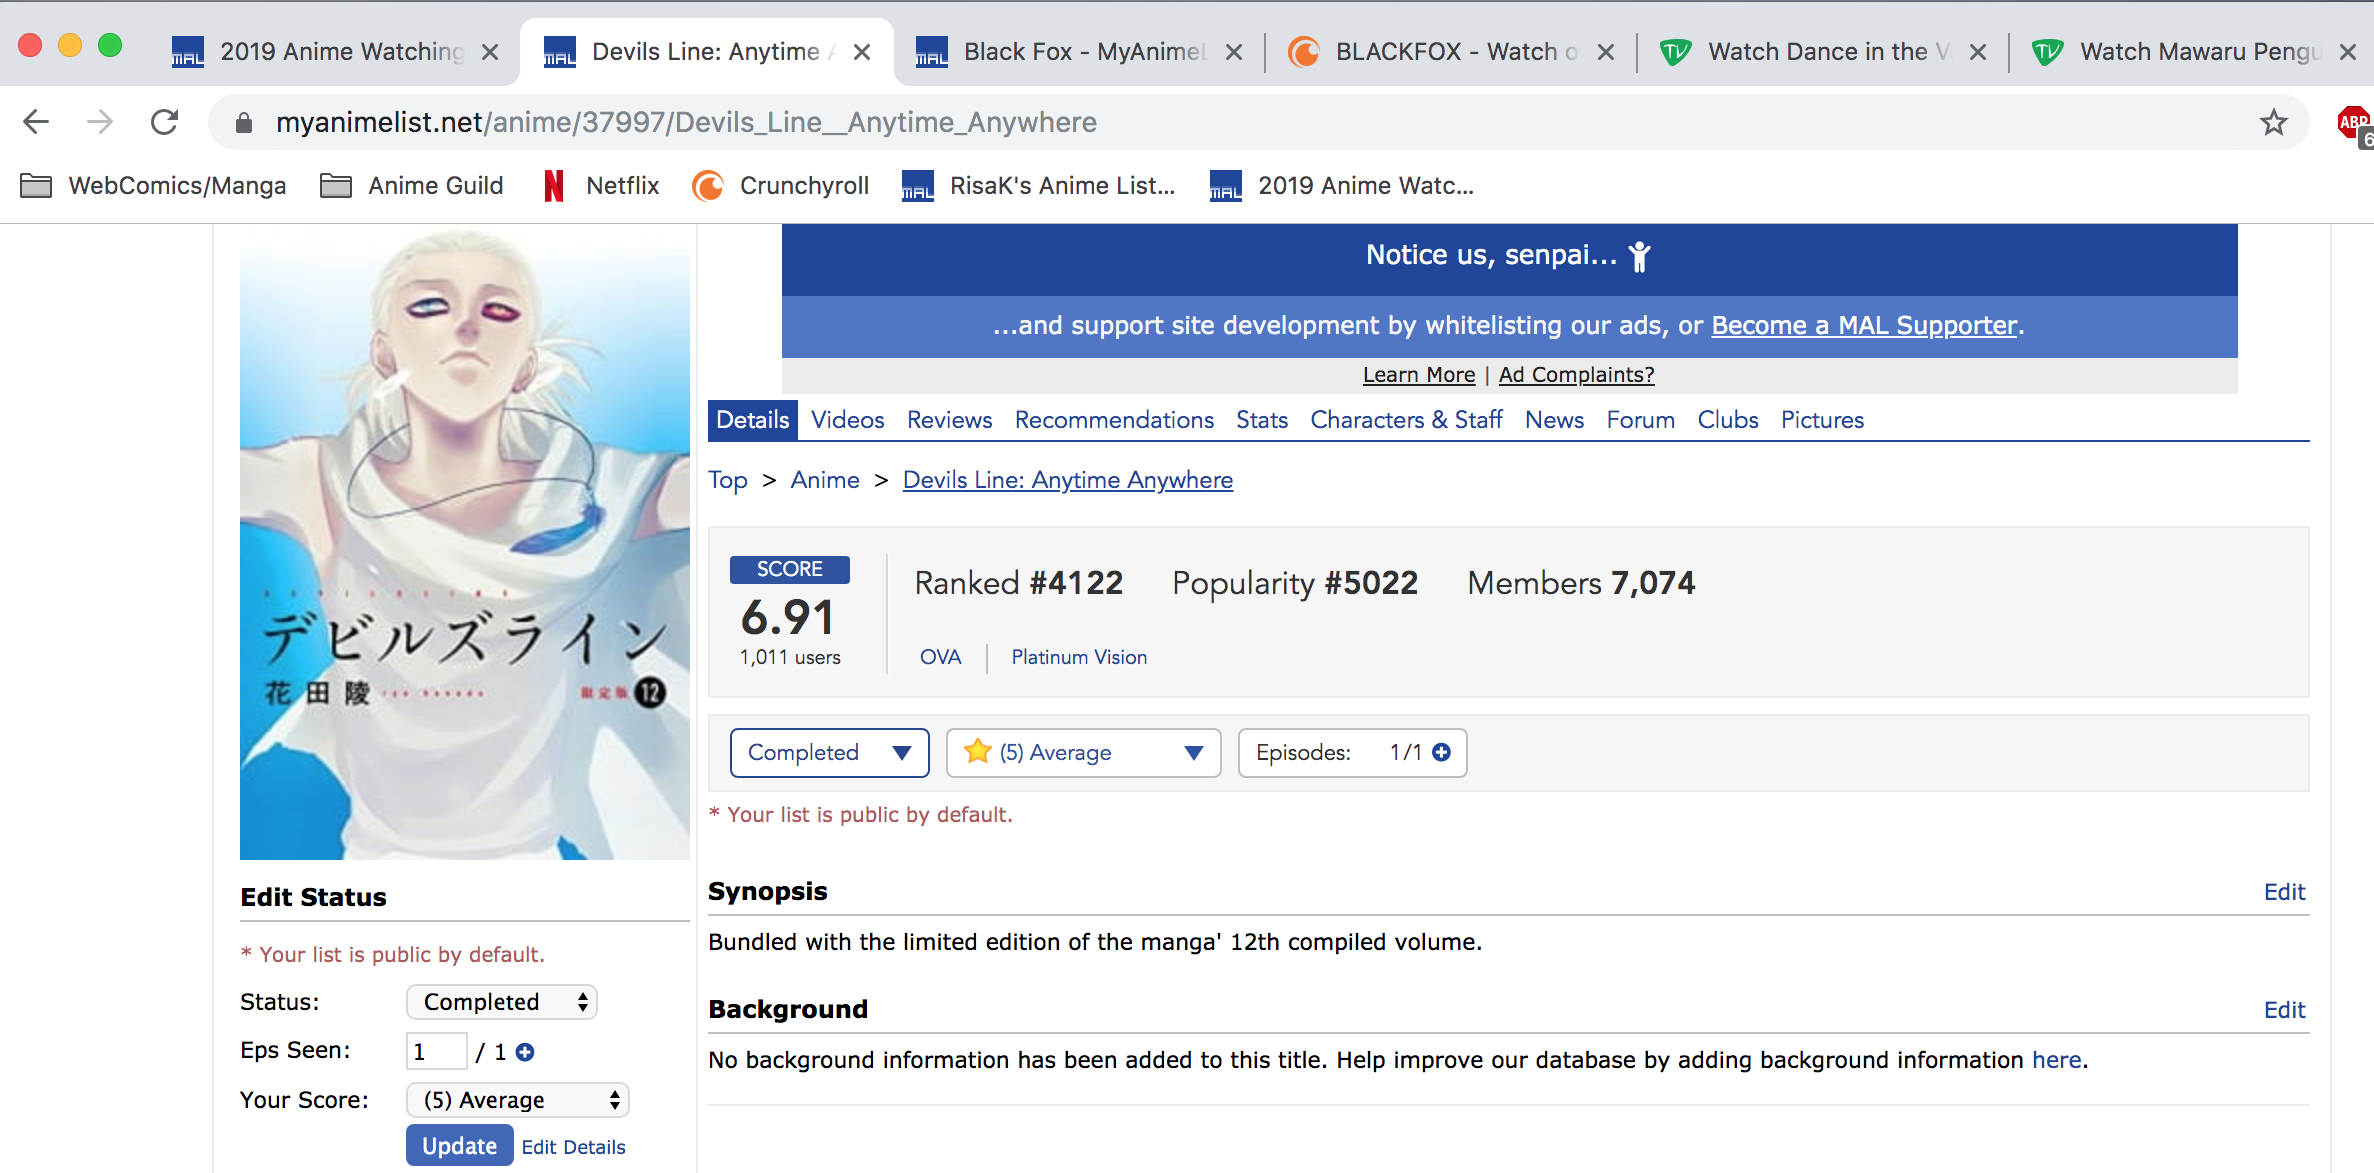Click Edit next to Background
Screen dimensions: 2374x1173
2285,1010
